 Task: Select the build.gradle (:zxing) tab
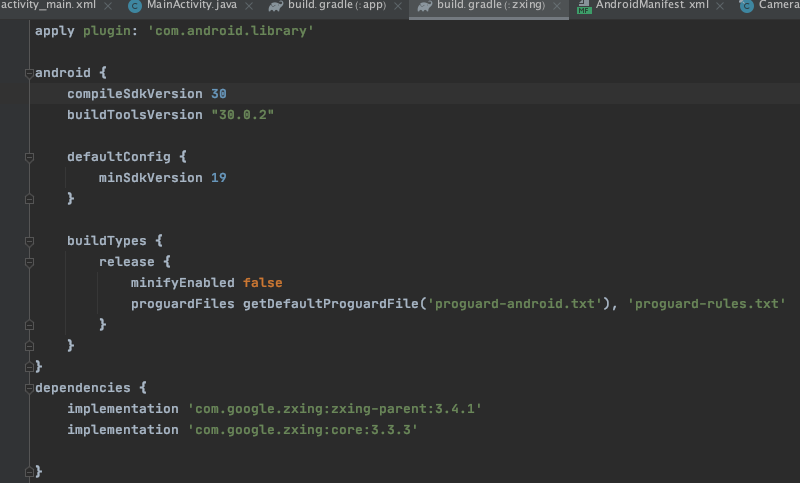pyautogui.click(x=491, y=5)
